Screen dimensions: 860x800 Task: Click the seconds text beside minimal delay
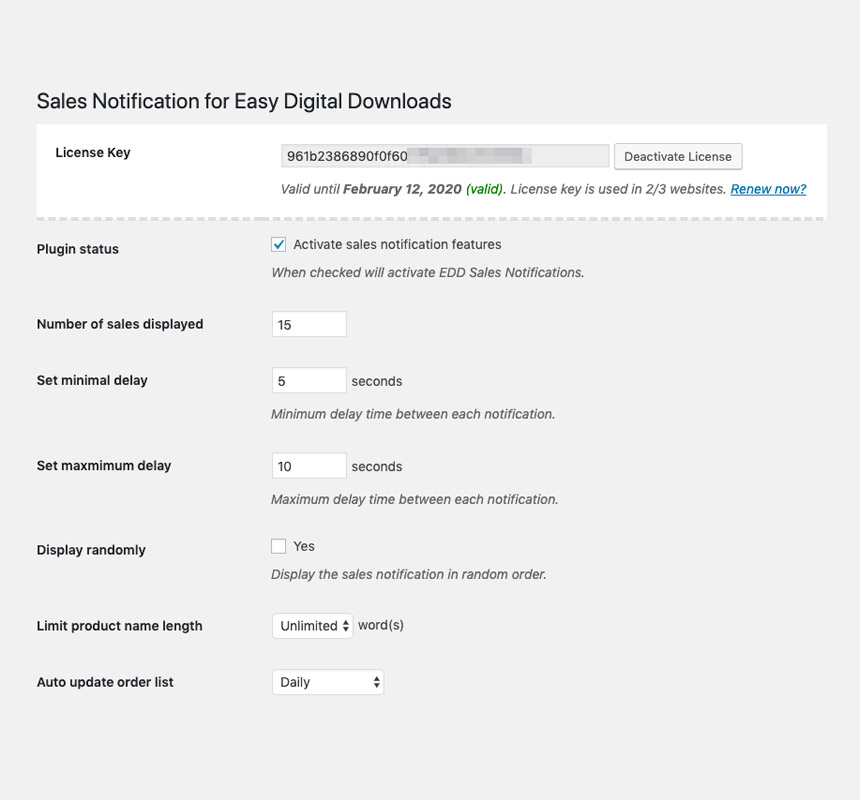click(x=377, y=381)
